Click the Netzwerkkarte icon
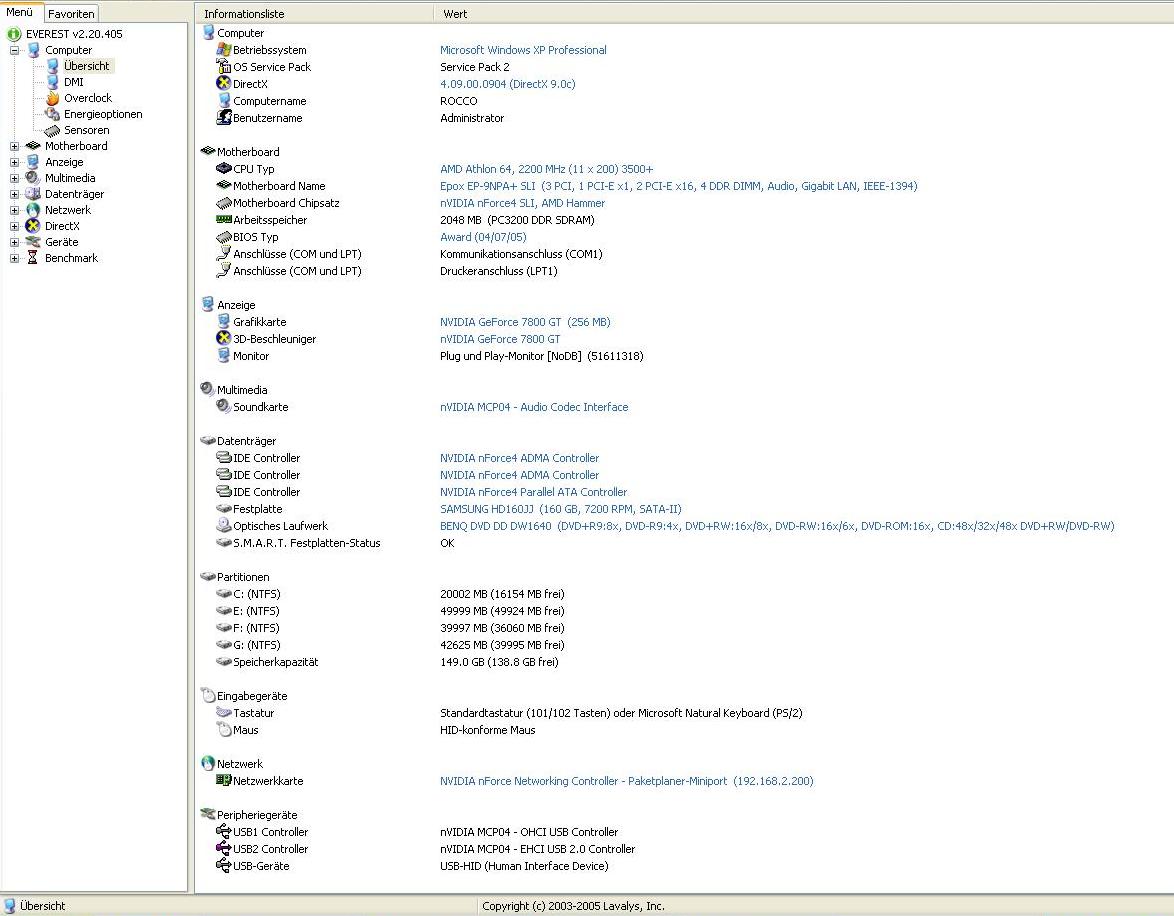Viewport: 1174px width, 916px height. tap(224, 780)
